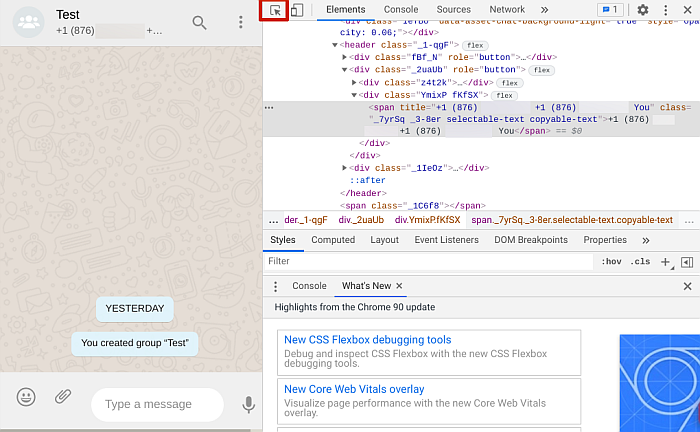Image resolution: width=700 pixels, height=432 pixels.
Task: Select the Event Listeners pane tab
Action: coord(446,240)
